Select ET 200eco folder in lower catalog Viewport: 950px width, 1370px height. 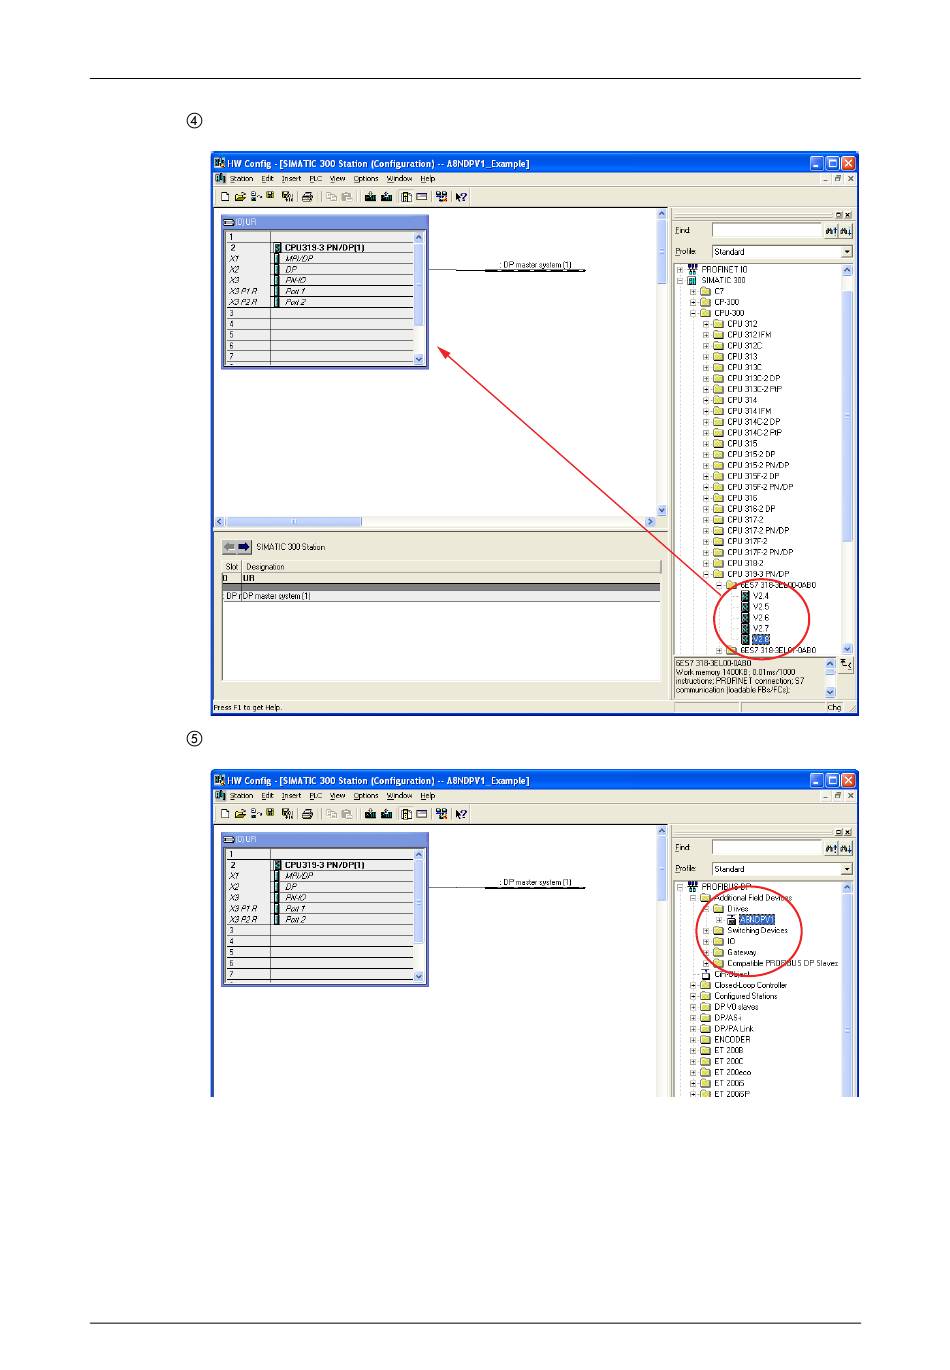pos(727,1072)
